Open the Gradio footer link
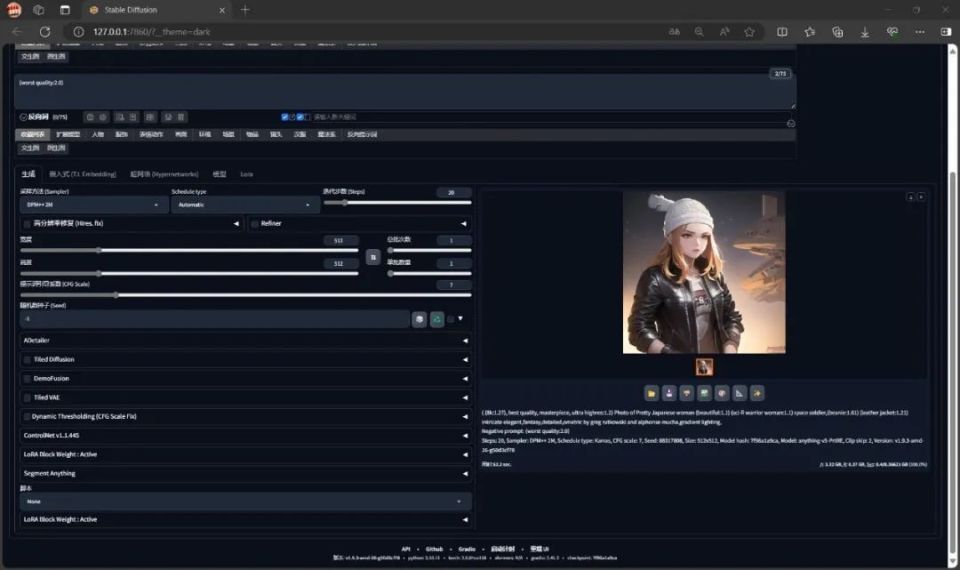Viewport: 960px width, 570px height. tap(467, 549)
